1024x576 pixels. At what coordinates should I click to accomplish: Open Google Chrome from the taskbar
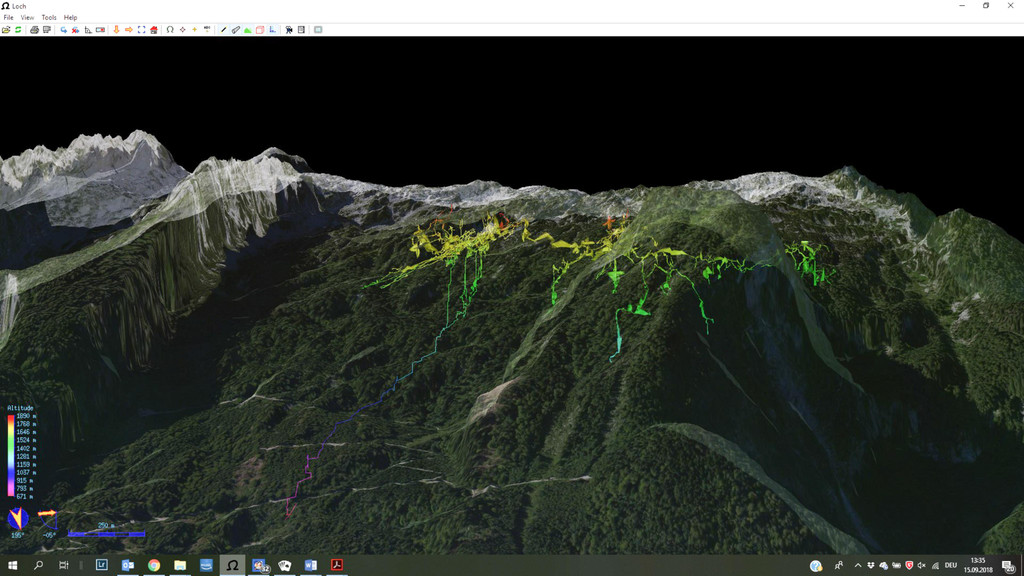tap(154, 565)
